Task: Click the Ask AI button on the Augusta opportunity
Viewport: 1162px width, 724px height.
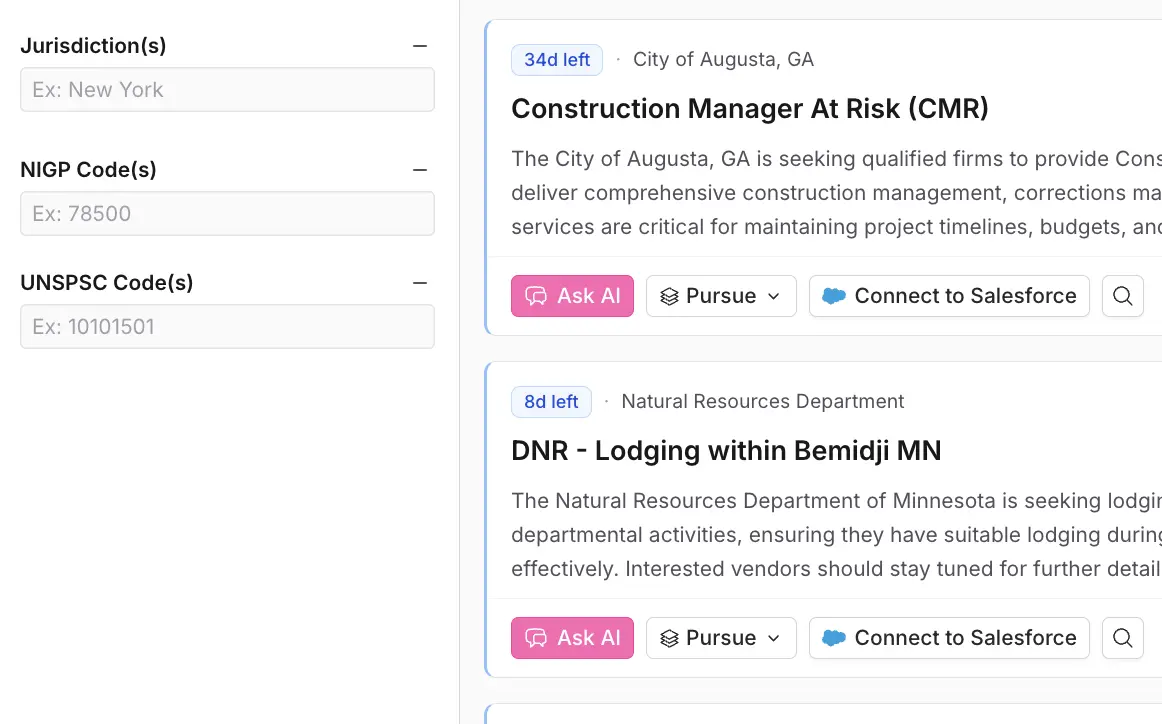Action: coord(572,296)
